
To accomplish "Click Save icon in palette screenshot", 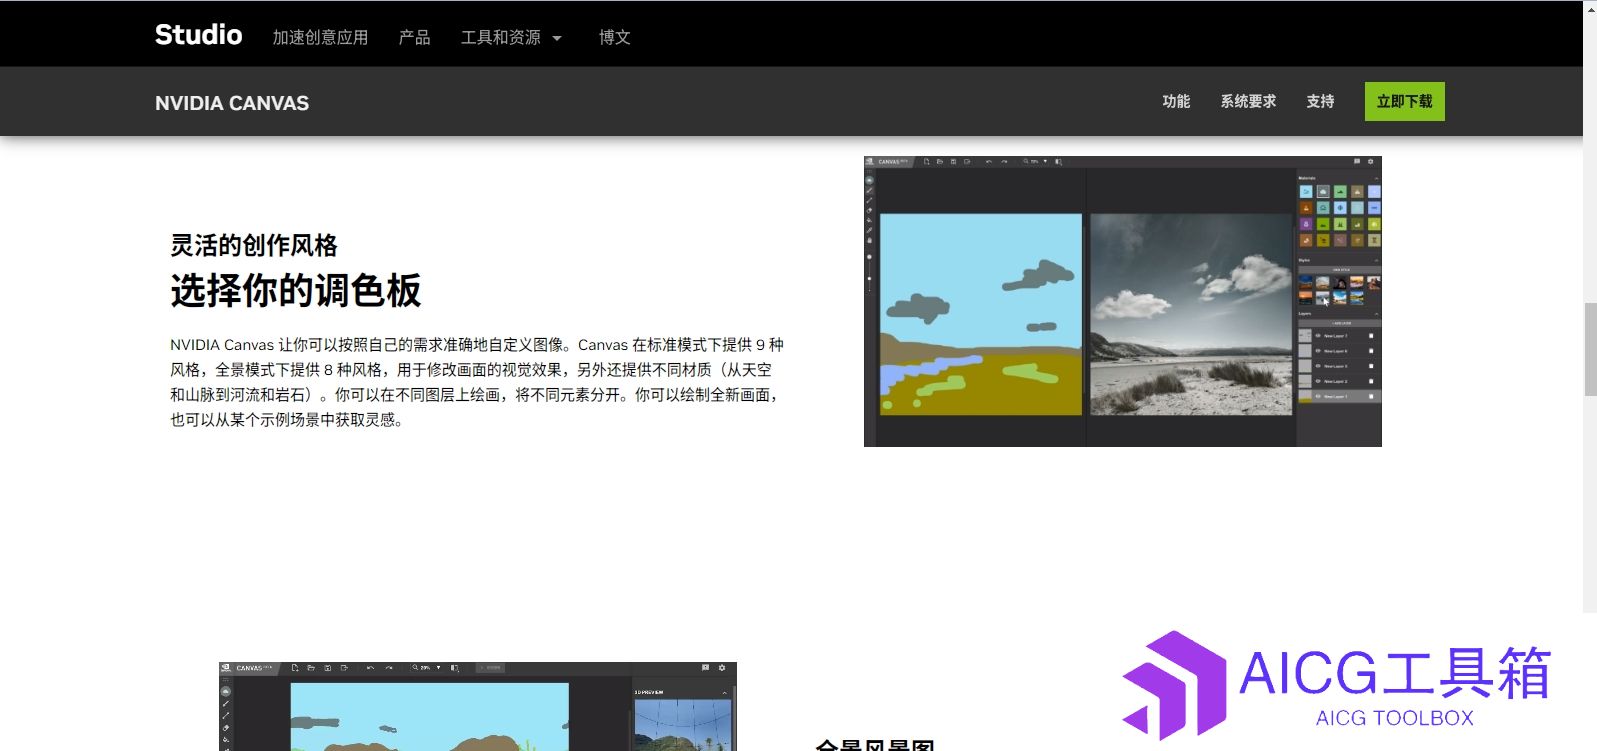I will coord(953,162).
